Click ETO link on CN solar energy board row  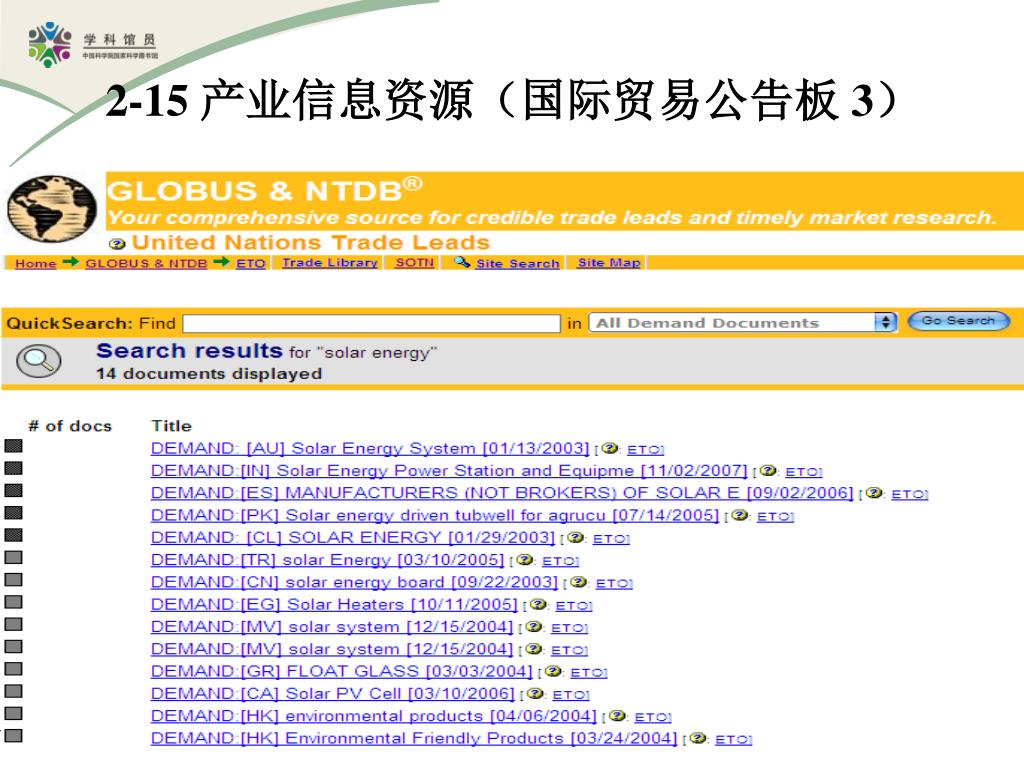614,583
